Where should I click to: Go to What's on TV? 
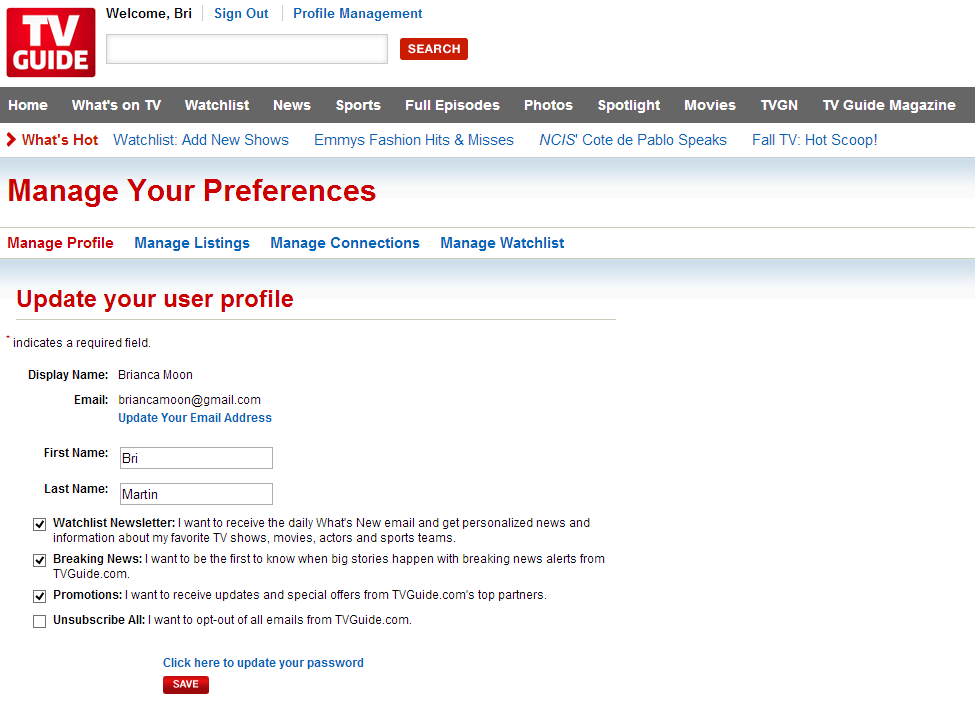point(116,105)
